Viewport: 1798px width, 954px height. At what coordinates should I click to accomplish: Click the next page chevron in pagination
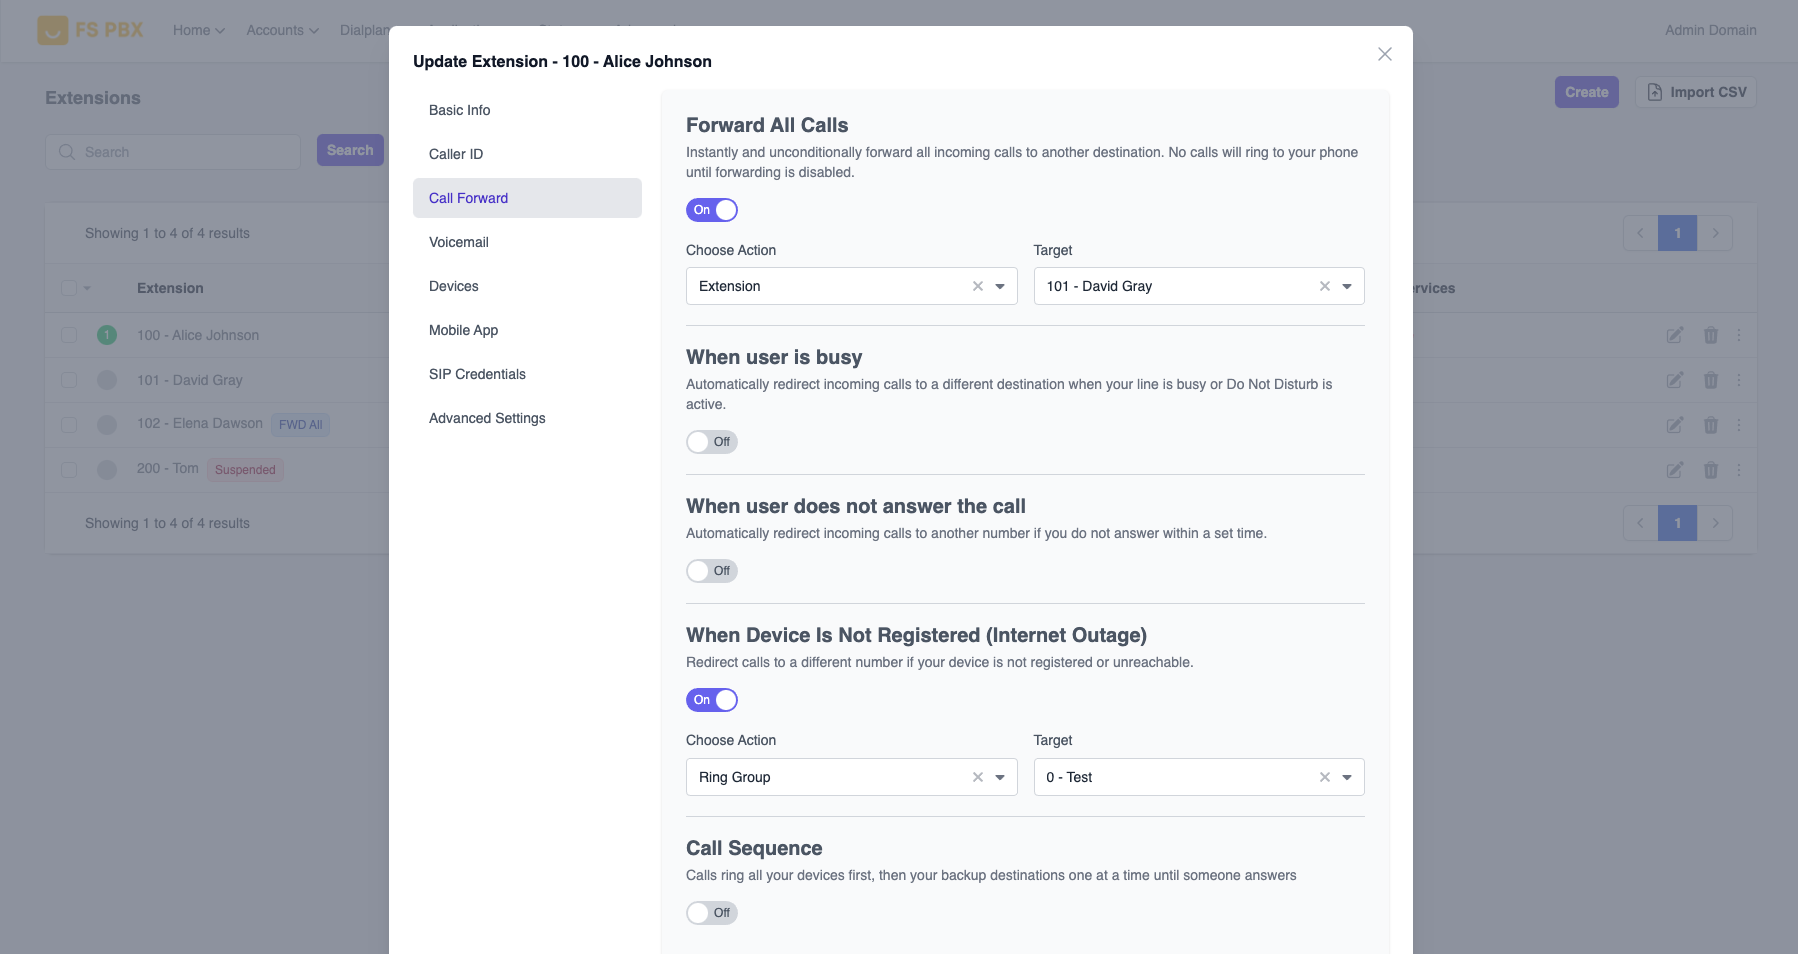(x=1716, y=232)
